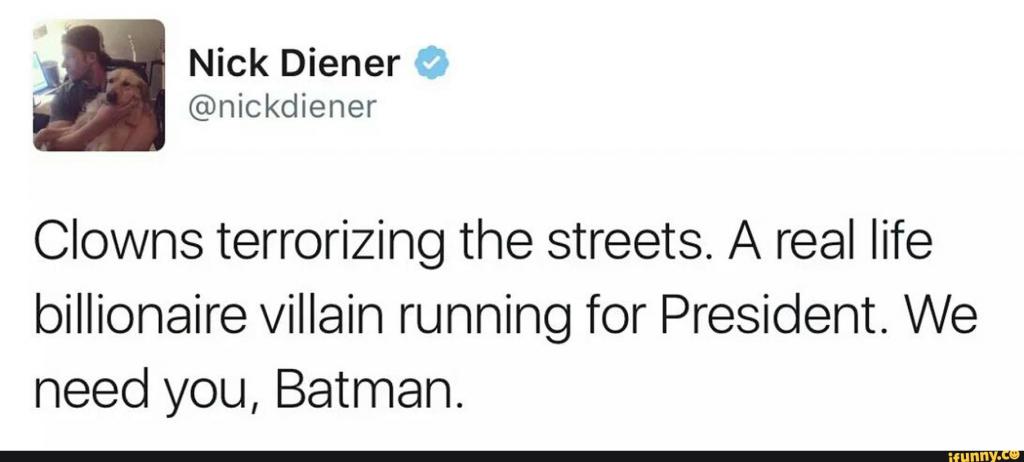Open Nick Diener's profile picture
1024x462 pixels.
pyautogui.click(x=99, y=85)
